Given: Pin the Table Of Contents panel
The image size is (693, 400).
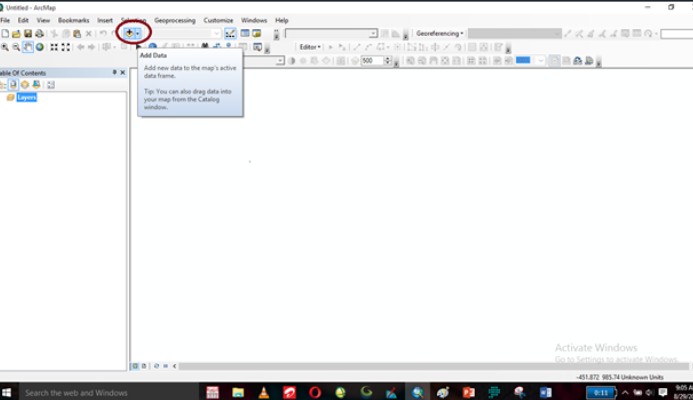Looking at the screenshot, I should pos(114,72).
